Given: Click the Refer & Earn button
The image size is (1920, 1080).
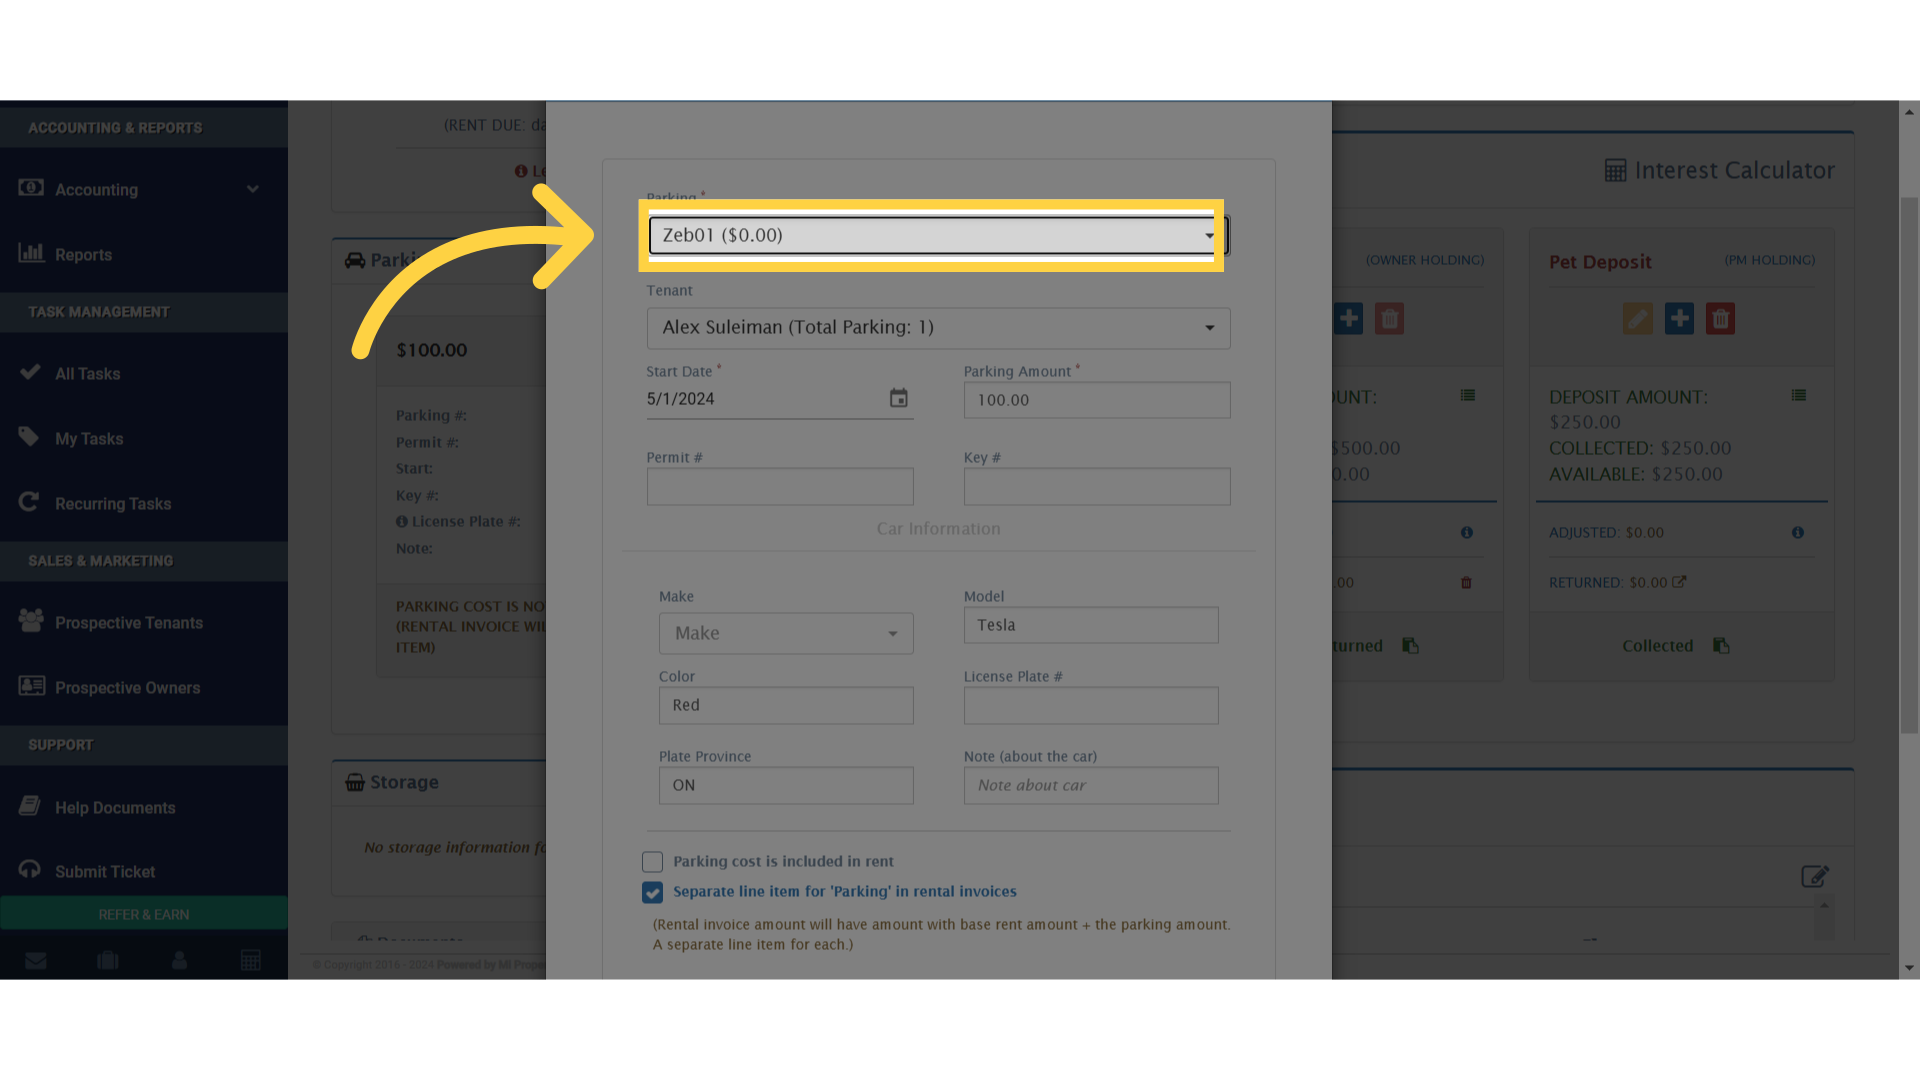Looking at the screenshot, I should point(144,914).
